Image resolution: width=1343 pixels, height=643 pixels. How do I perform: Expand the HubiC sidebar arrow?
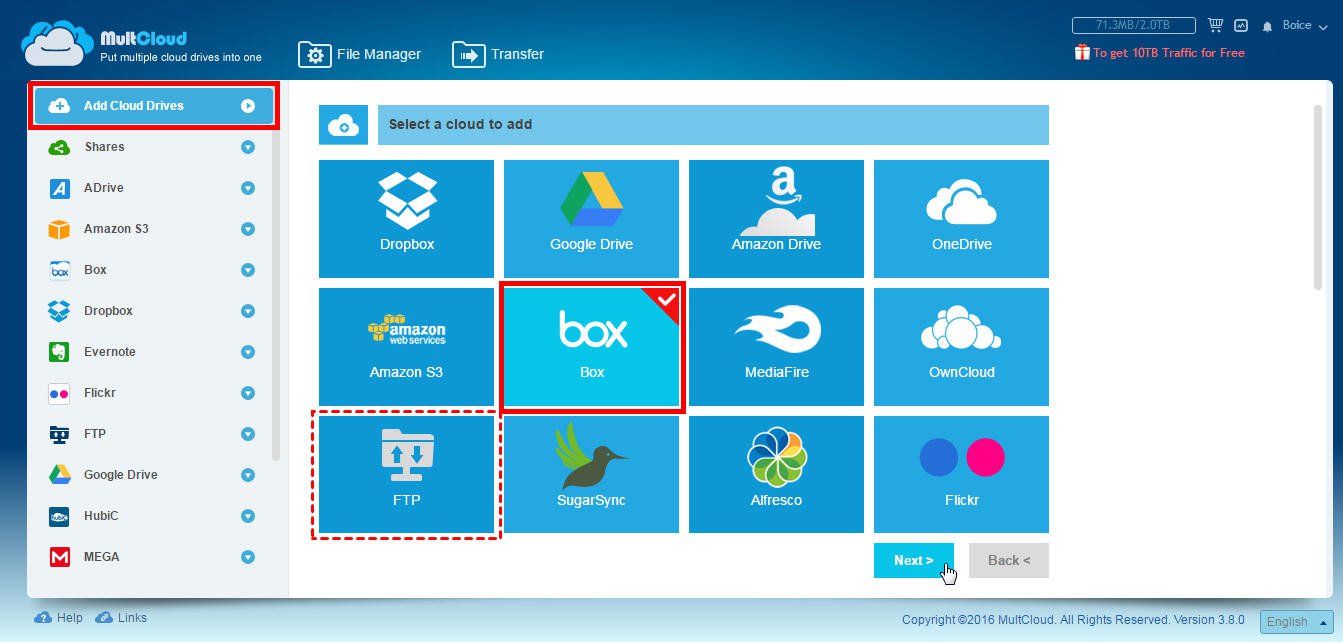coord(248,516)
